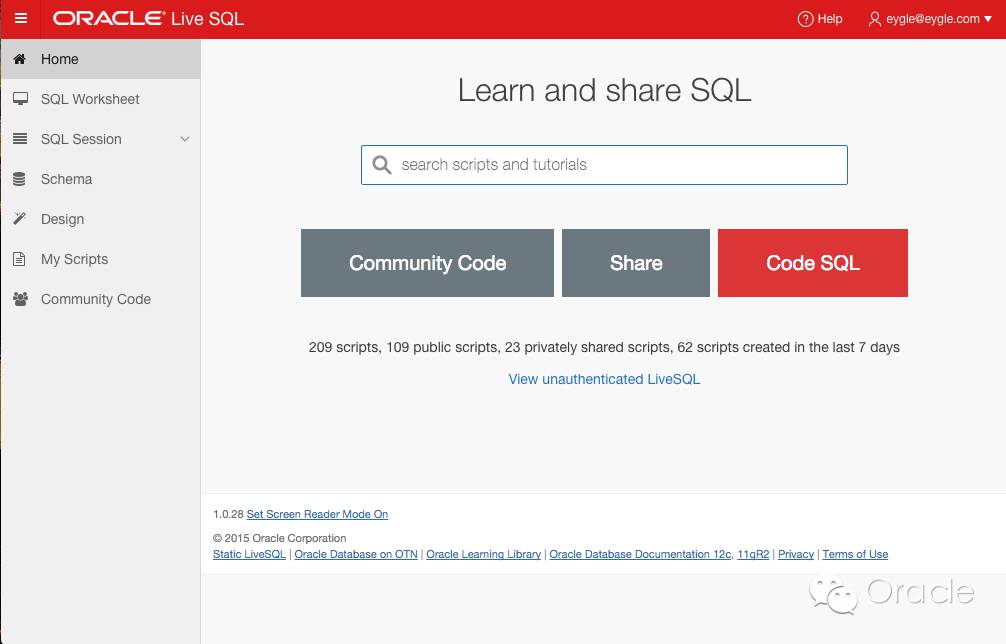Viewport: 1006px width, 644px height.
Task: Collapse the SQL Session chevron
Action: (x=184, y=139)
